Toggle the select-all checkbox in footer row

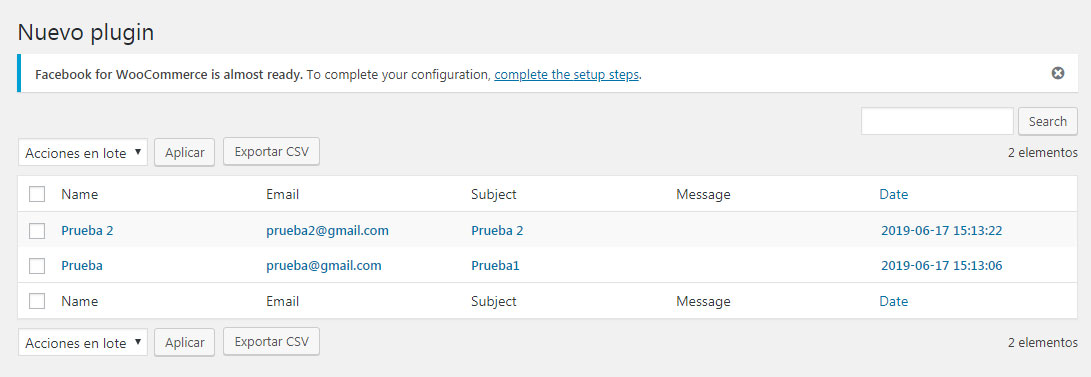[38, 301]
